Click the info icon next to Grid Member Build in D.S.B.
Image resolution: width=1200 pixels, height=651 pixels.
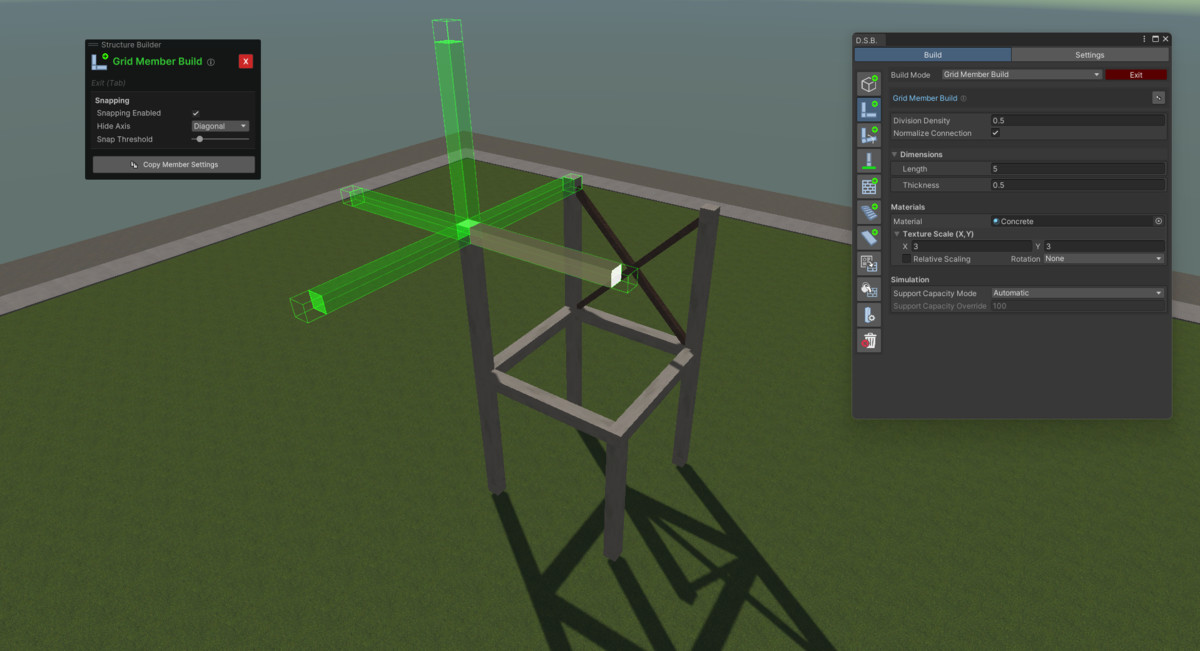pos(964,99)
